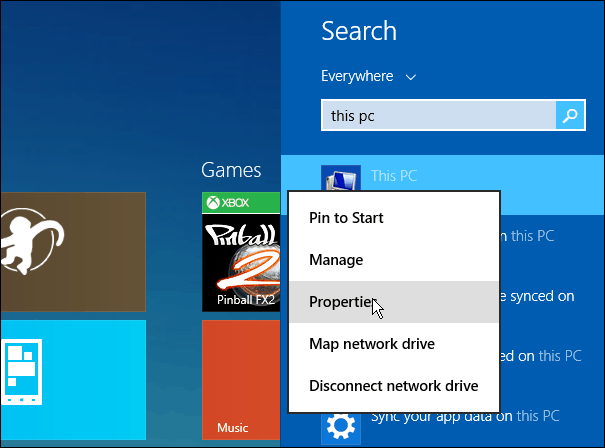This screenshot has width=605, height=448.
Task: Click the magnifier search button
Action: pos(570,115)
